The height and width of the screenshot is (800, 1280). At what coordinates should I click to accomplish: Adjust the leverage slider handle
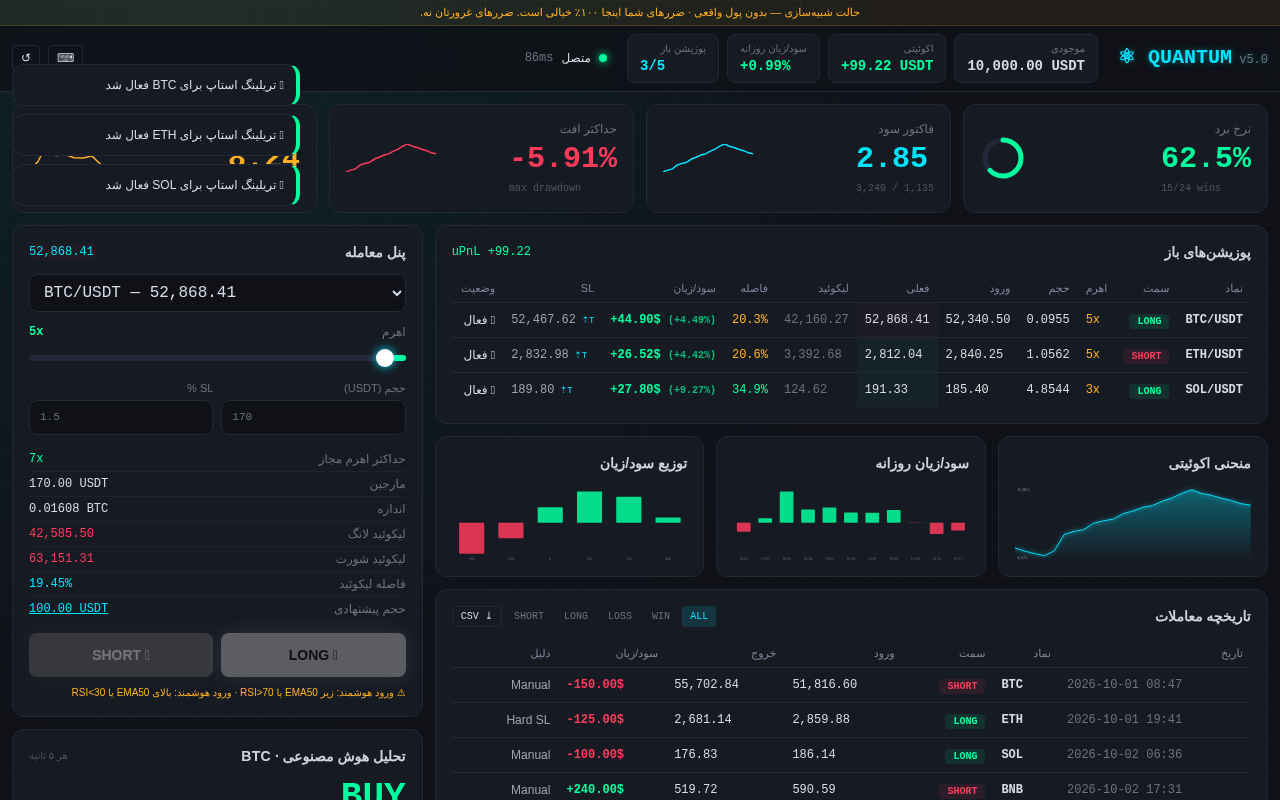[385, 358]
